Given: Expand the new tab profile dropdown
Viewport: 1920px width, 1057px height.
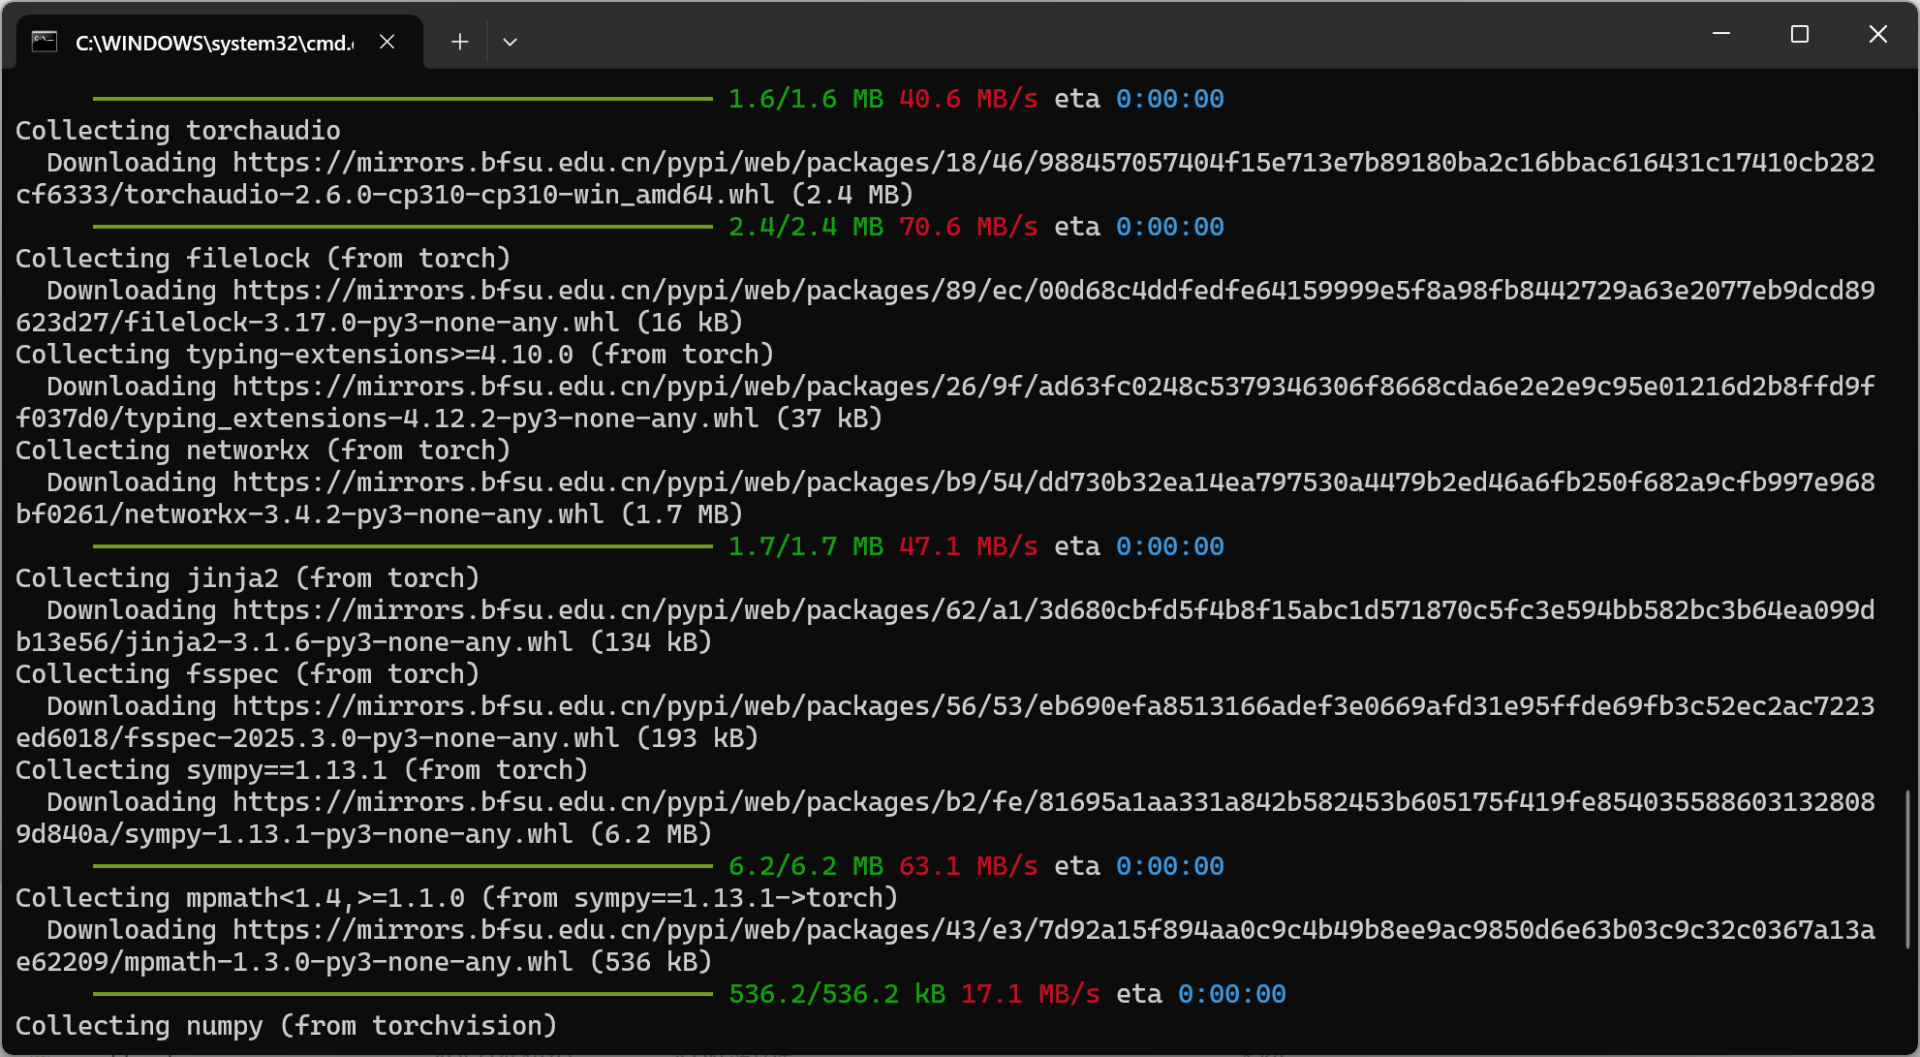Looking at the screenshot, I should (x=510, y=42).
